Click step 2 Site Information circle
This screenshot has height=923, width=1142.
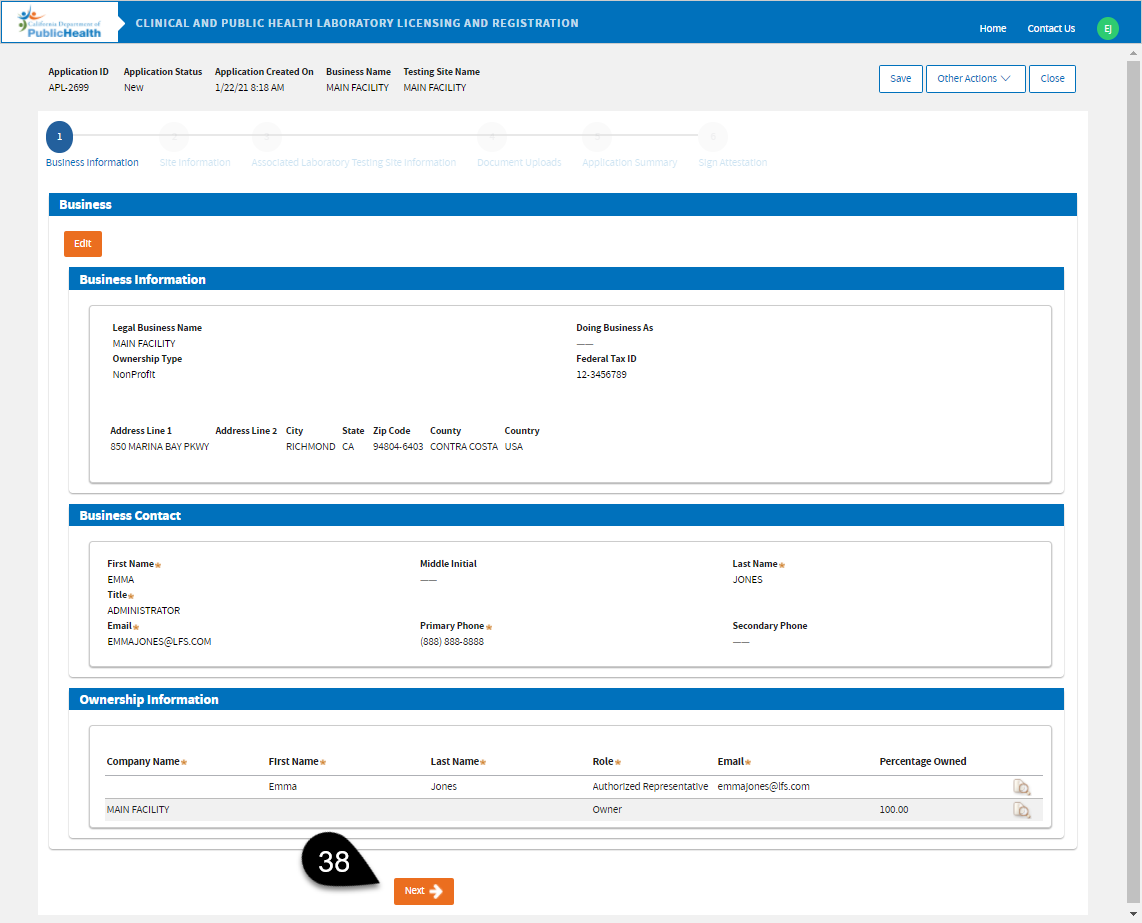point(173,136)
